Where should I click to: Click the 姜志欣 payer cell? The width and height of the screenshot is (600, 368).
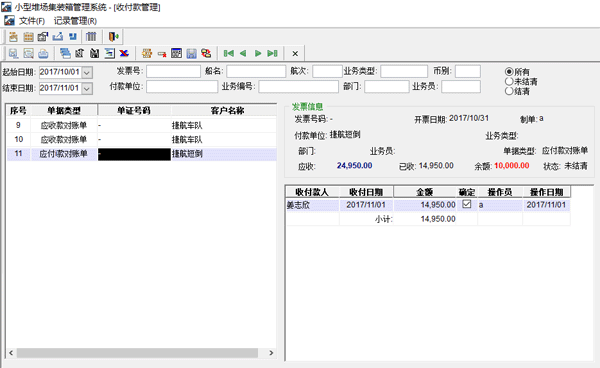[x=312, y=205]
